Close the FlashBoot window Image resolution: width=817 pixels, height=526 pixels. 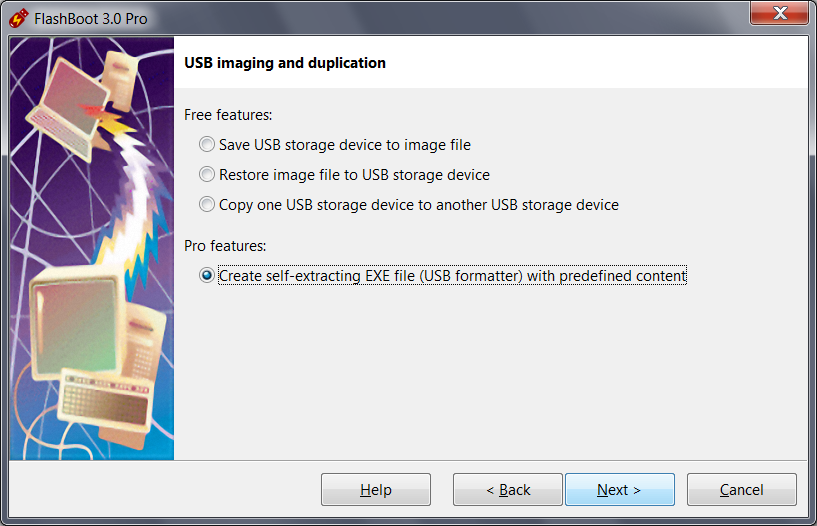point(779,13)
